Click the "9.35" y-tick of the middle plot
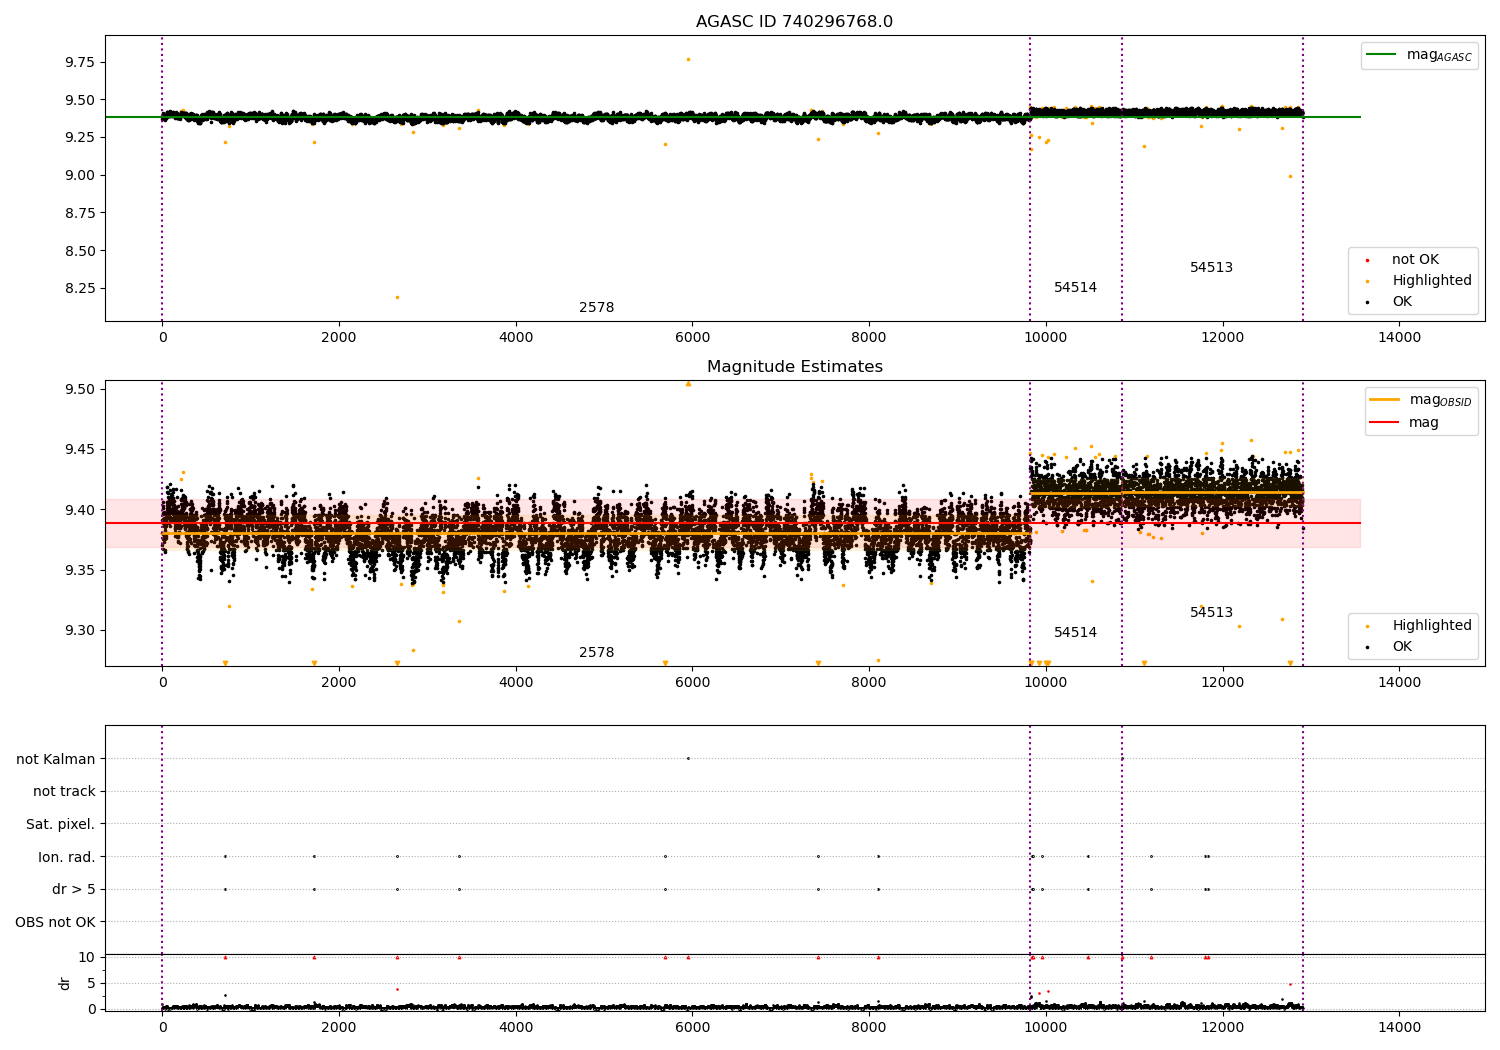The height and width of the screenshot is (1050, 1500). [x=79, y=570]
